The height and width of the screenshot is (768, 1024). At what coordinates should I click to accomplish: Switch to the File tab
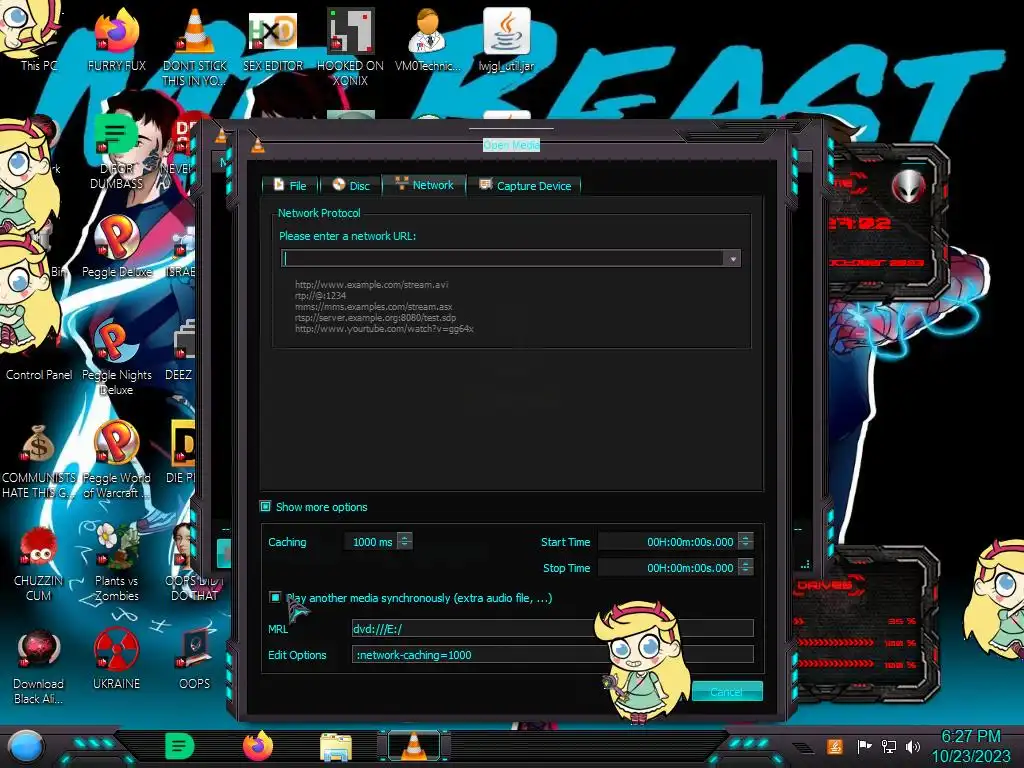click(x=290, y=185)
